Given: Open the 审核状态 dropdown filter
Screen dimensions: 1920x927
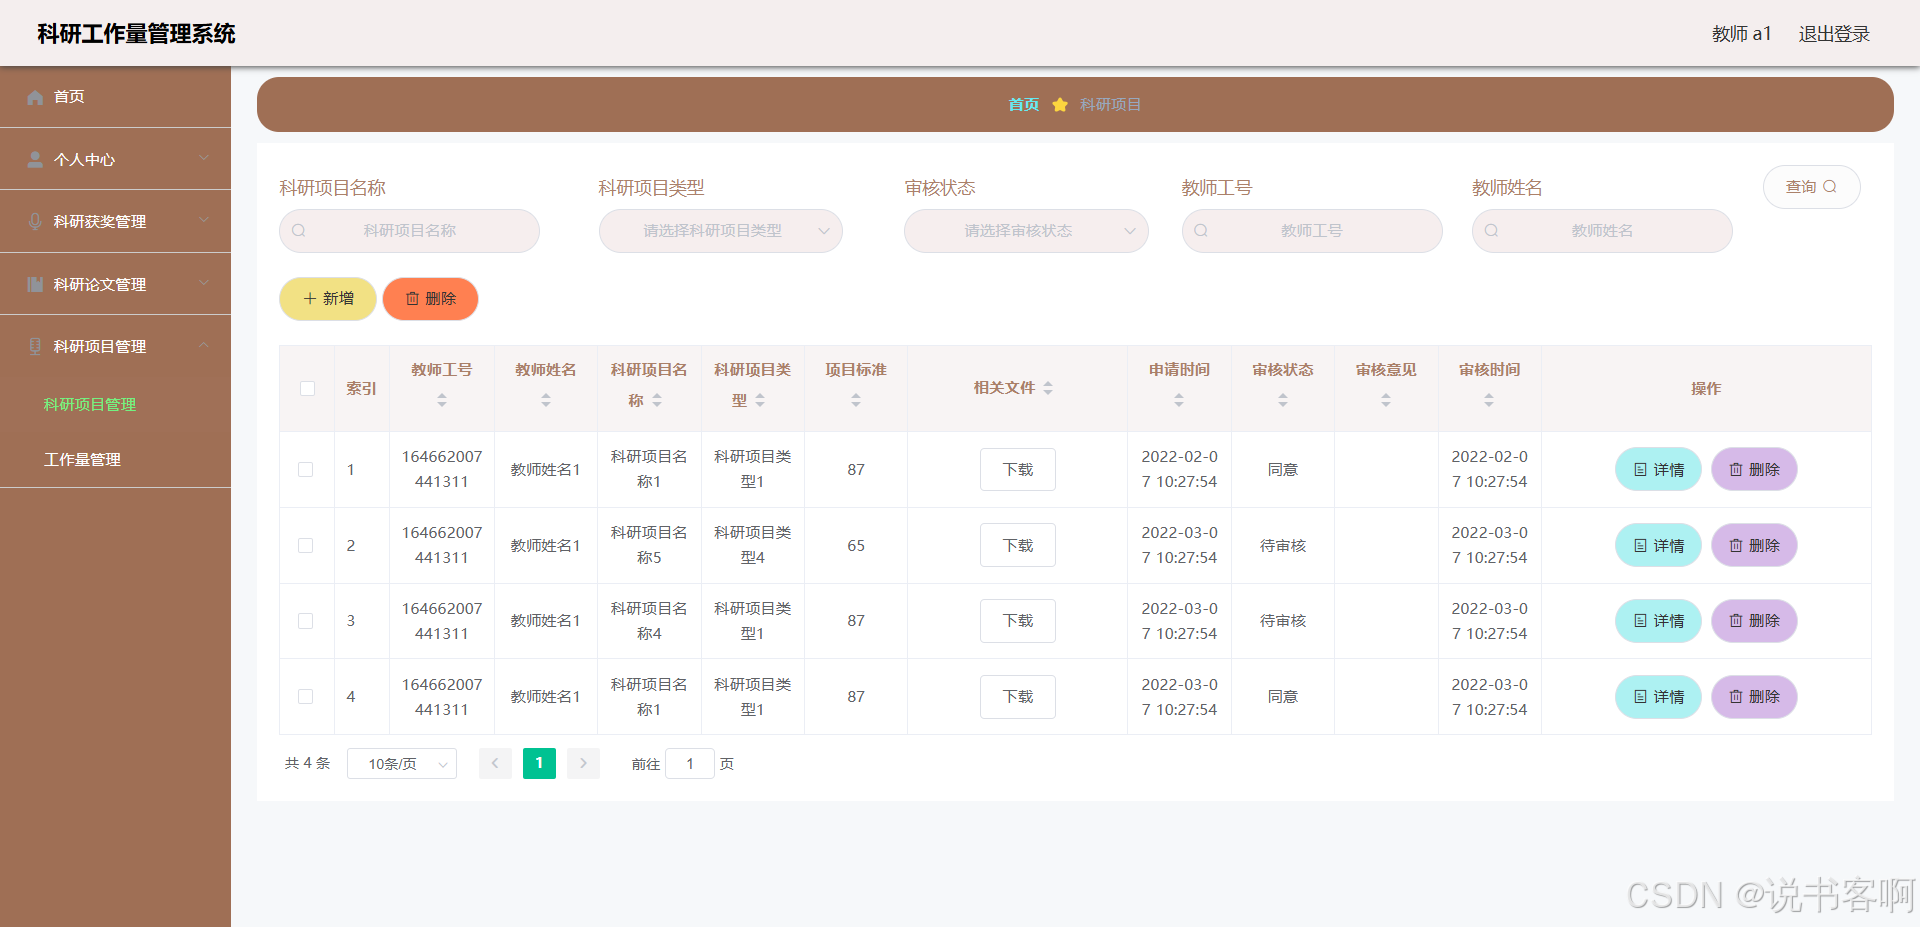Looking at the screenshot, I should point(1025,231).
